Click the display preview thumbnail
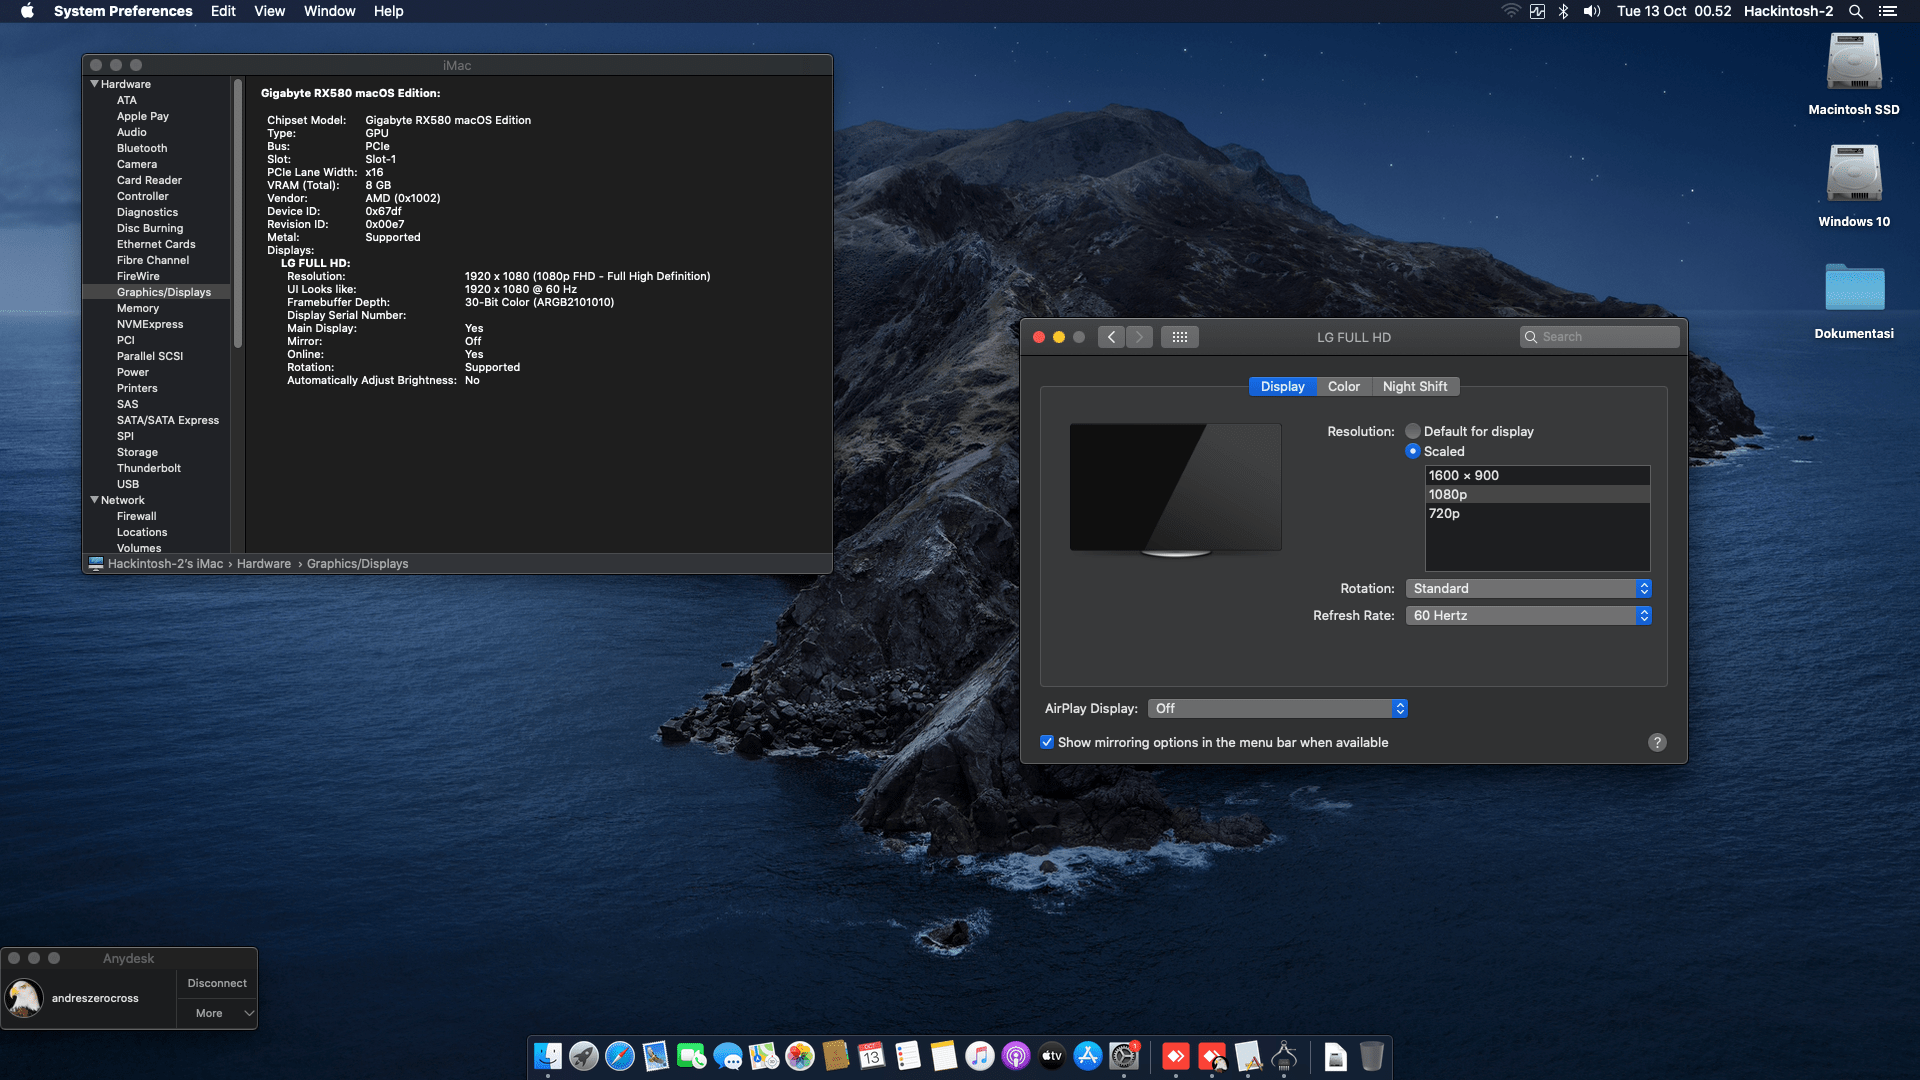The width and height of the screenshot is (1920, 1080). (x=1175, y=489)
